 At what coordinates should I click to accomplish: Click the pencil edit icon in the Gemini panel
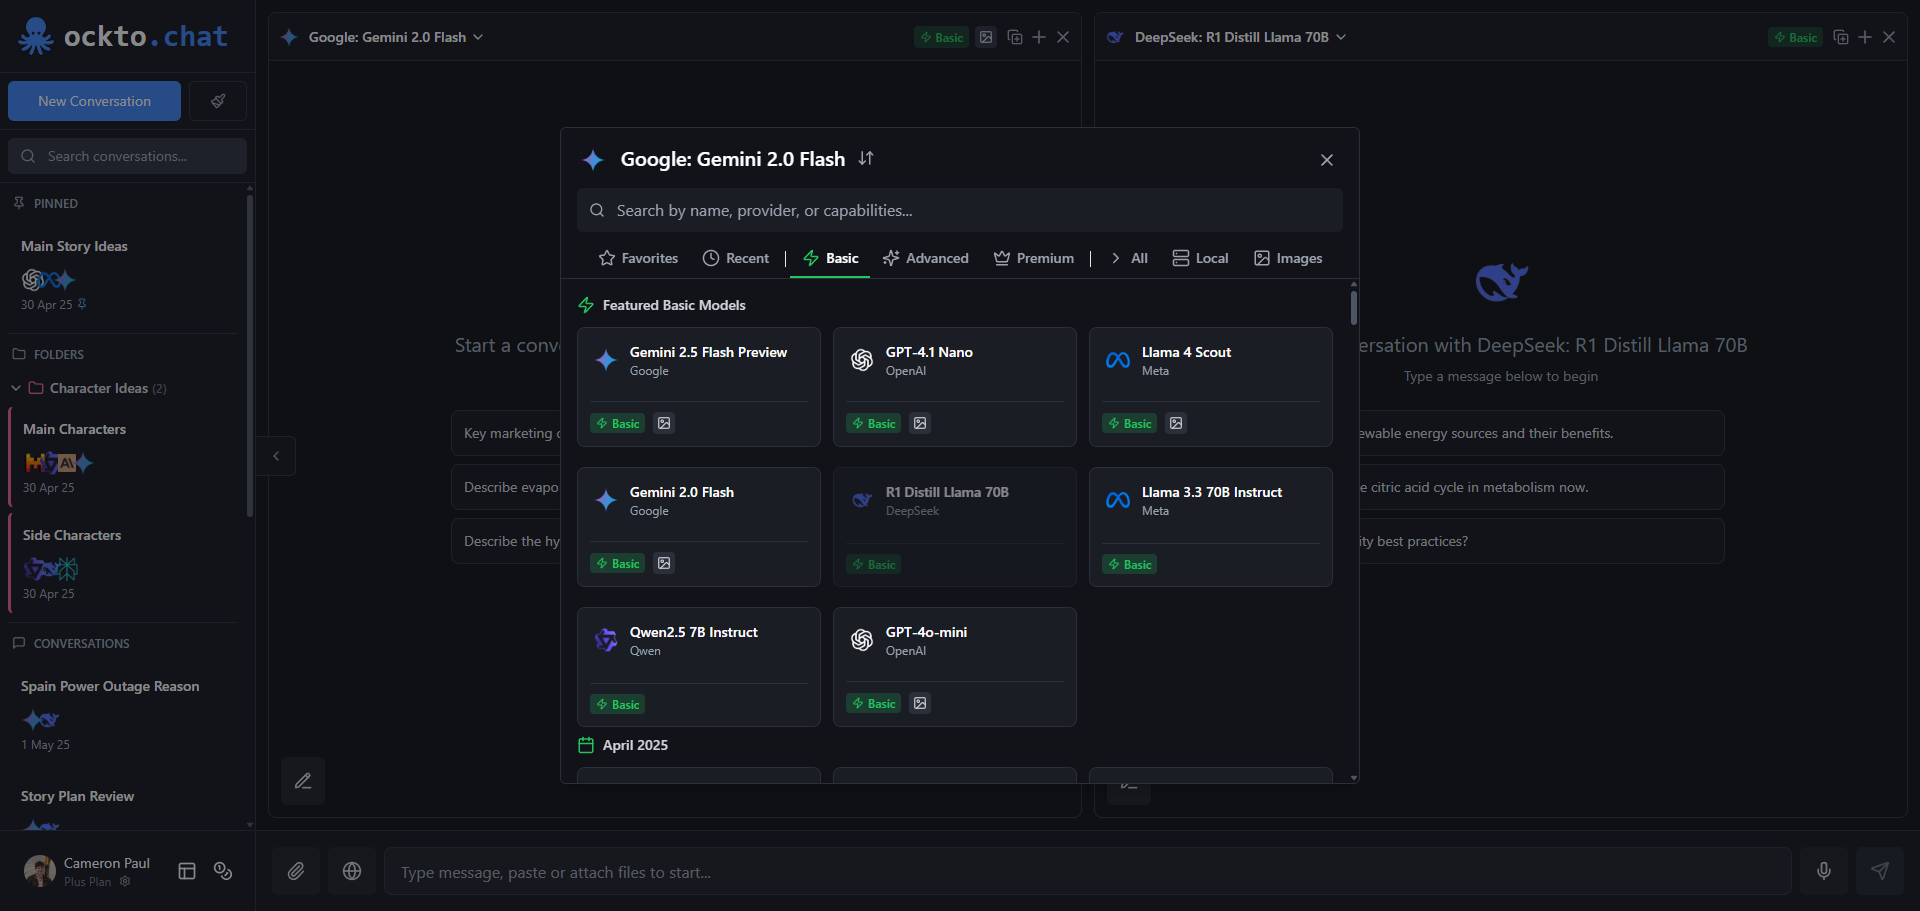[x=303, y=781]
